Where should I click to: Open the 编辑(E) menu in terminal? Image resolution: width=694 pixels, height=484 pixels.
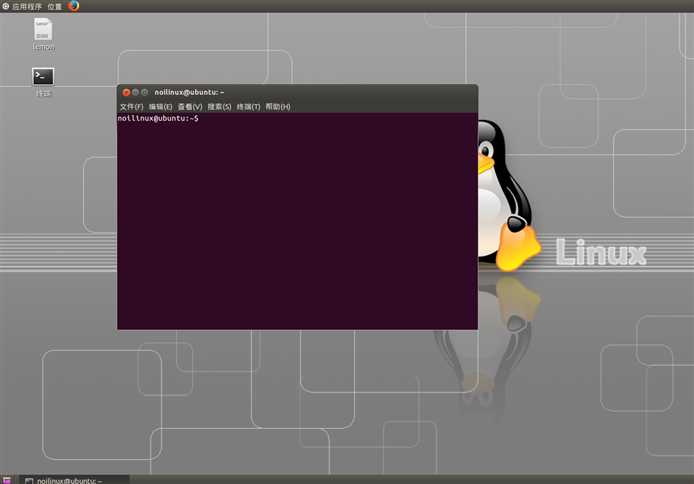tap(160, 107)
